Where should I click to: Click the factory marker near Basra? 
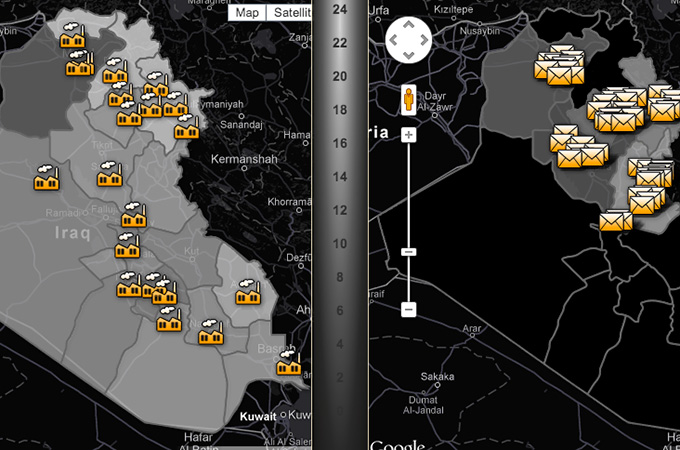289,363
